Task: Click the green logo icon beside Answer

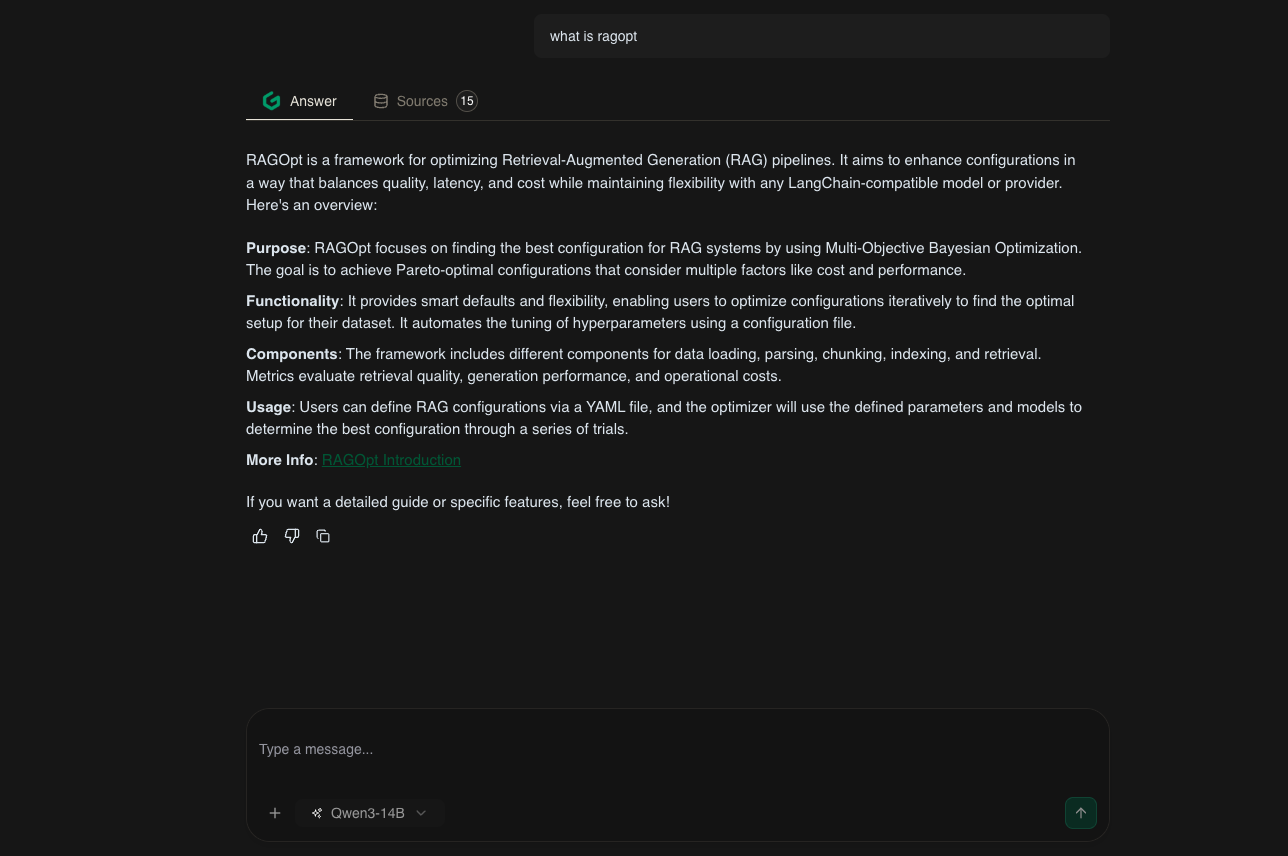Action: 271,101
